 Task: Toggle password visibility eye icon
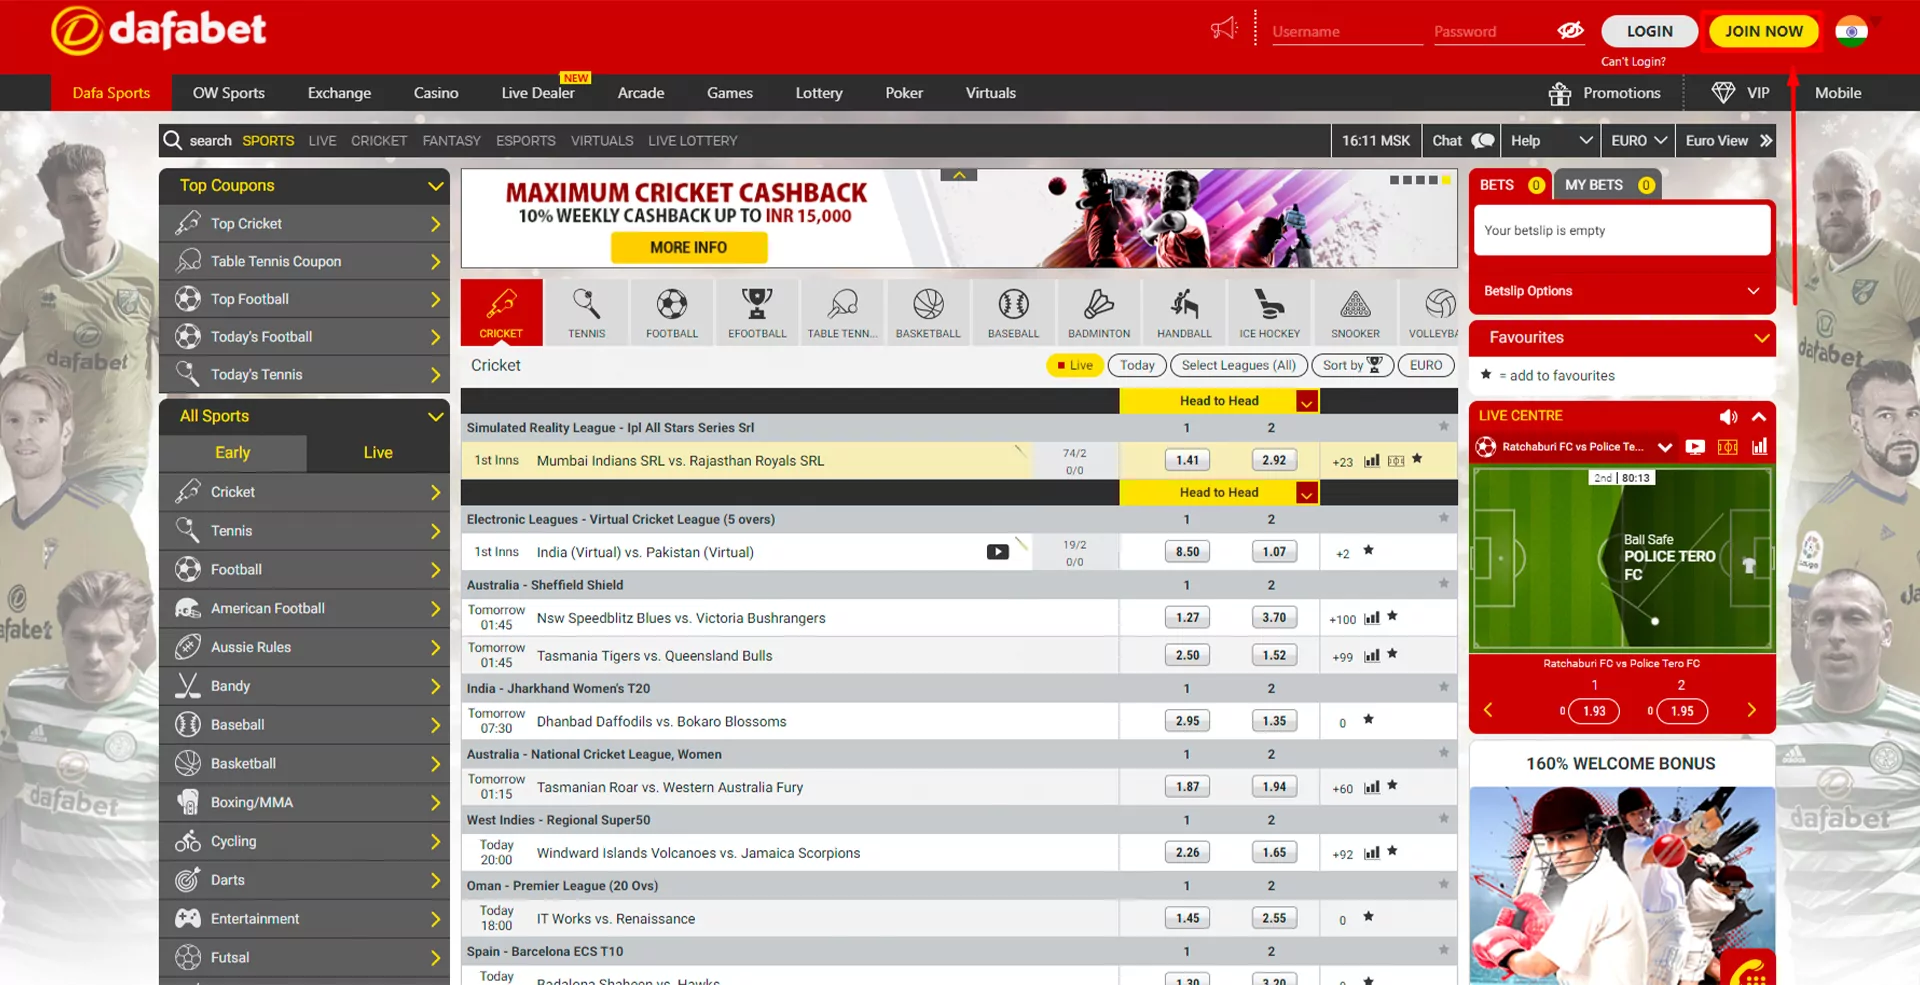coord(1570,31)
